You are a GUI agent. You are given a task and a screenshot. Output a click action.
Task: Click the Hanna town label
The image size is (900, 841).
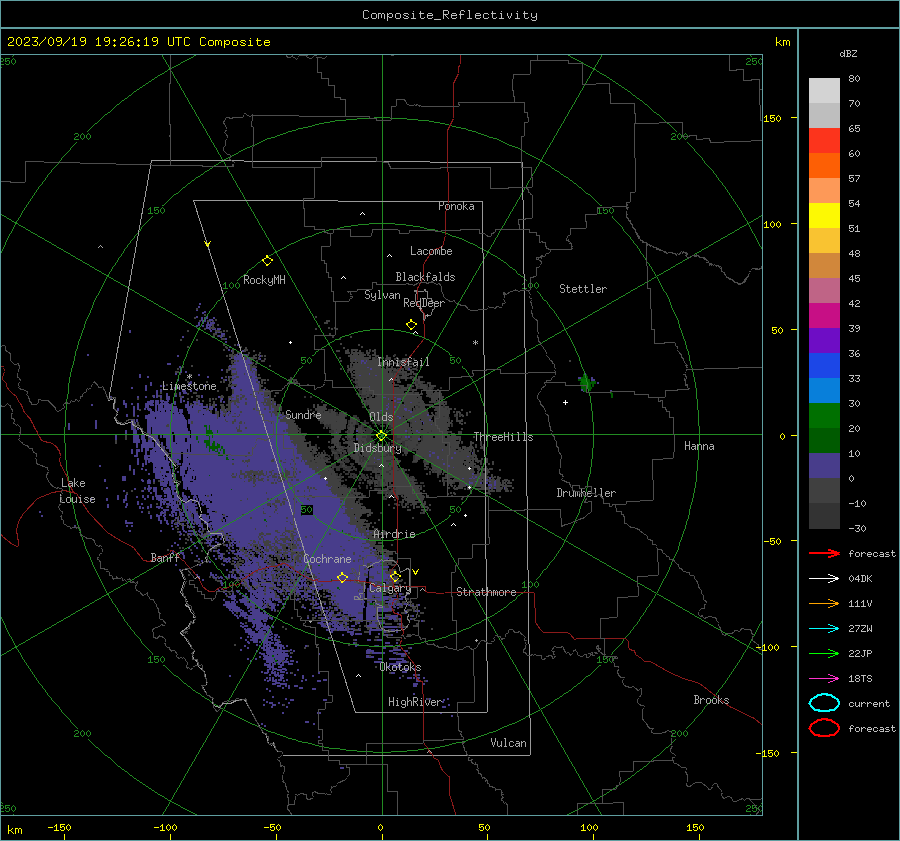(699, 446)
